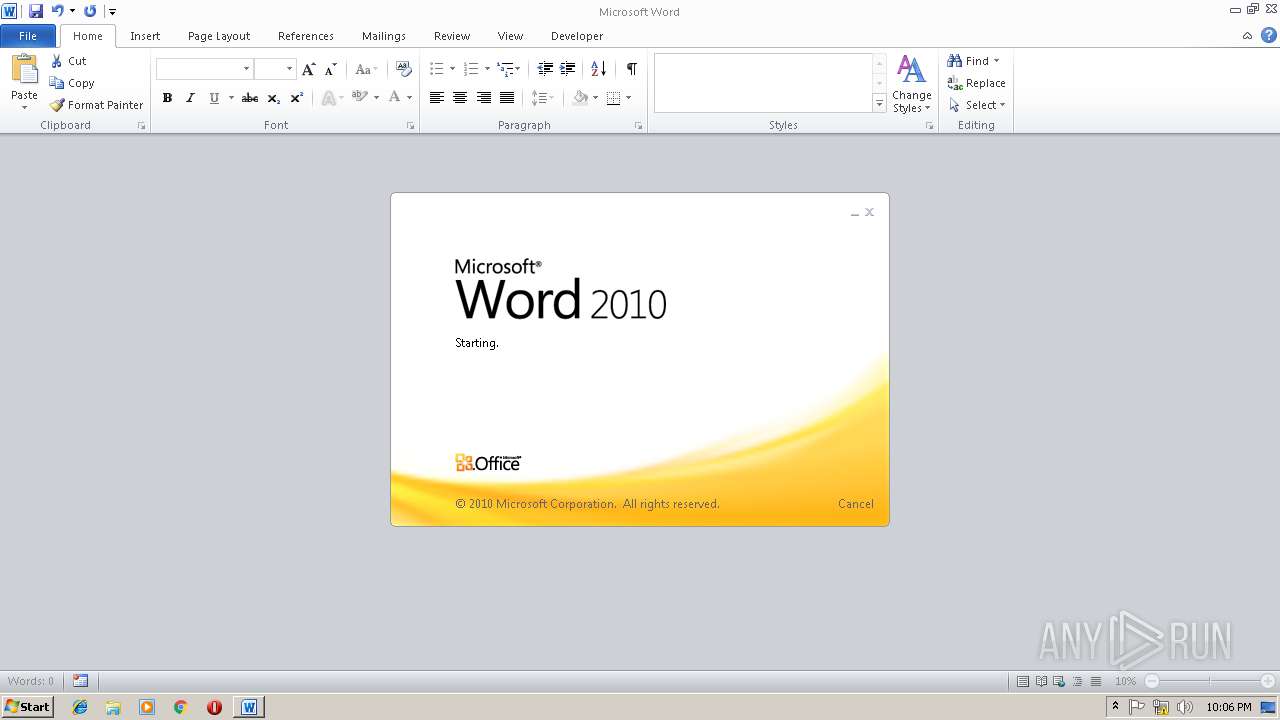Image resolution: width=1280 pixels, height=720 pixels.
Task: Click the Replace button
Action: (x=977, y=83)
